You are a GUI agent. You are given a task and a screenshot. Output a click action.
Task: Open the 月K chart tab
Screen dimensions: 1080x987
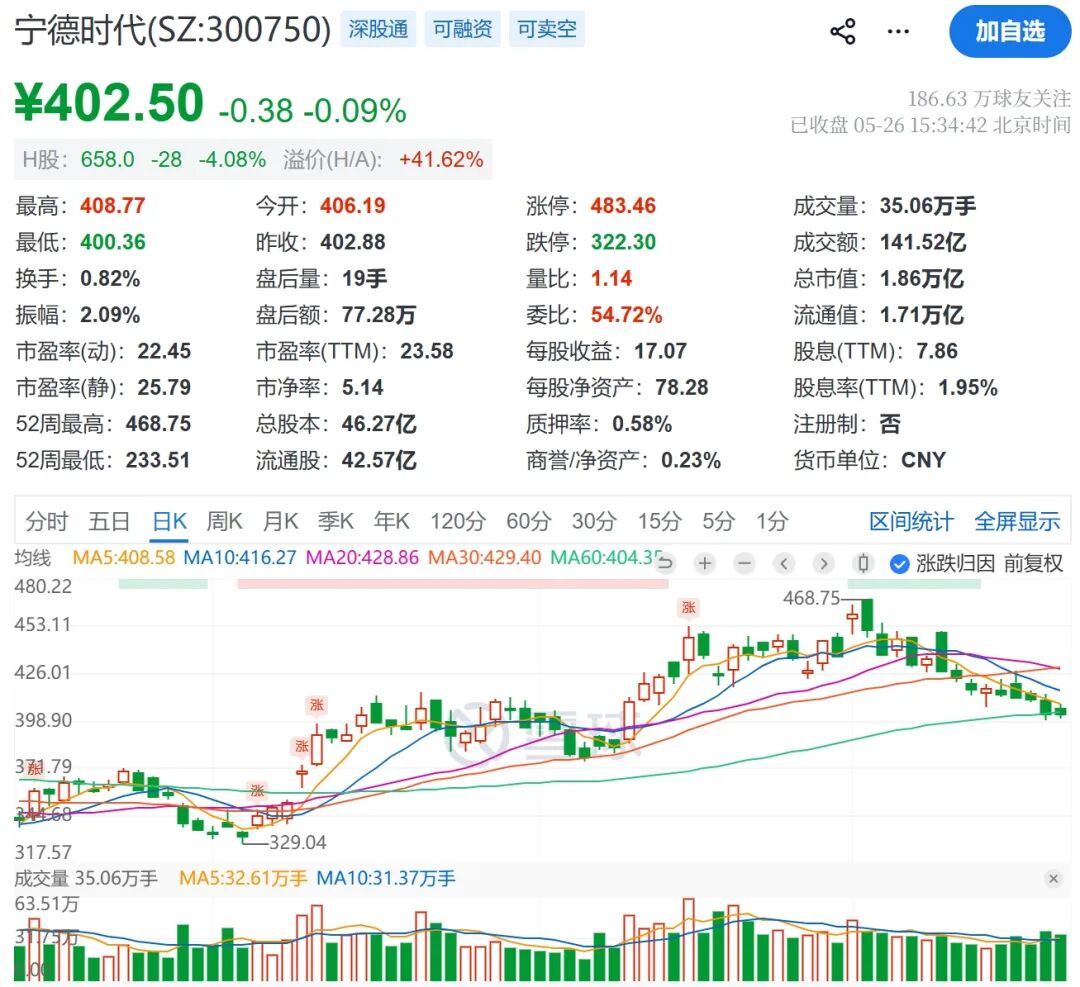pos(280,521)
